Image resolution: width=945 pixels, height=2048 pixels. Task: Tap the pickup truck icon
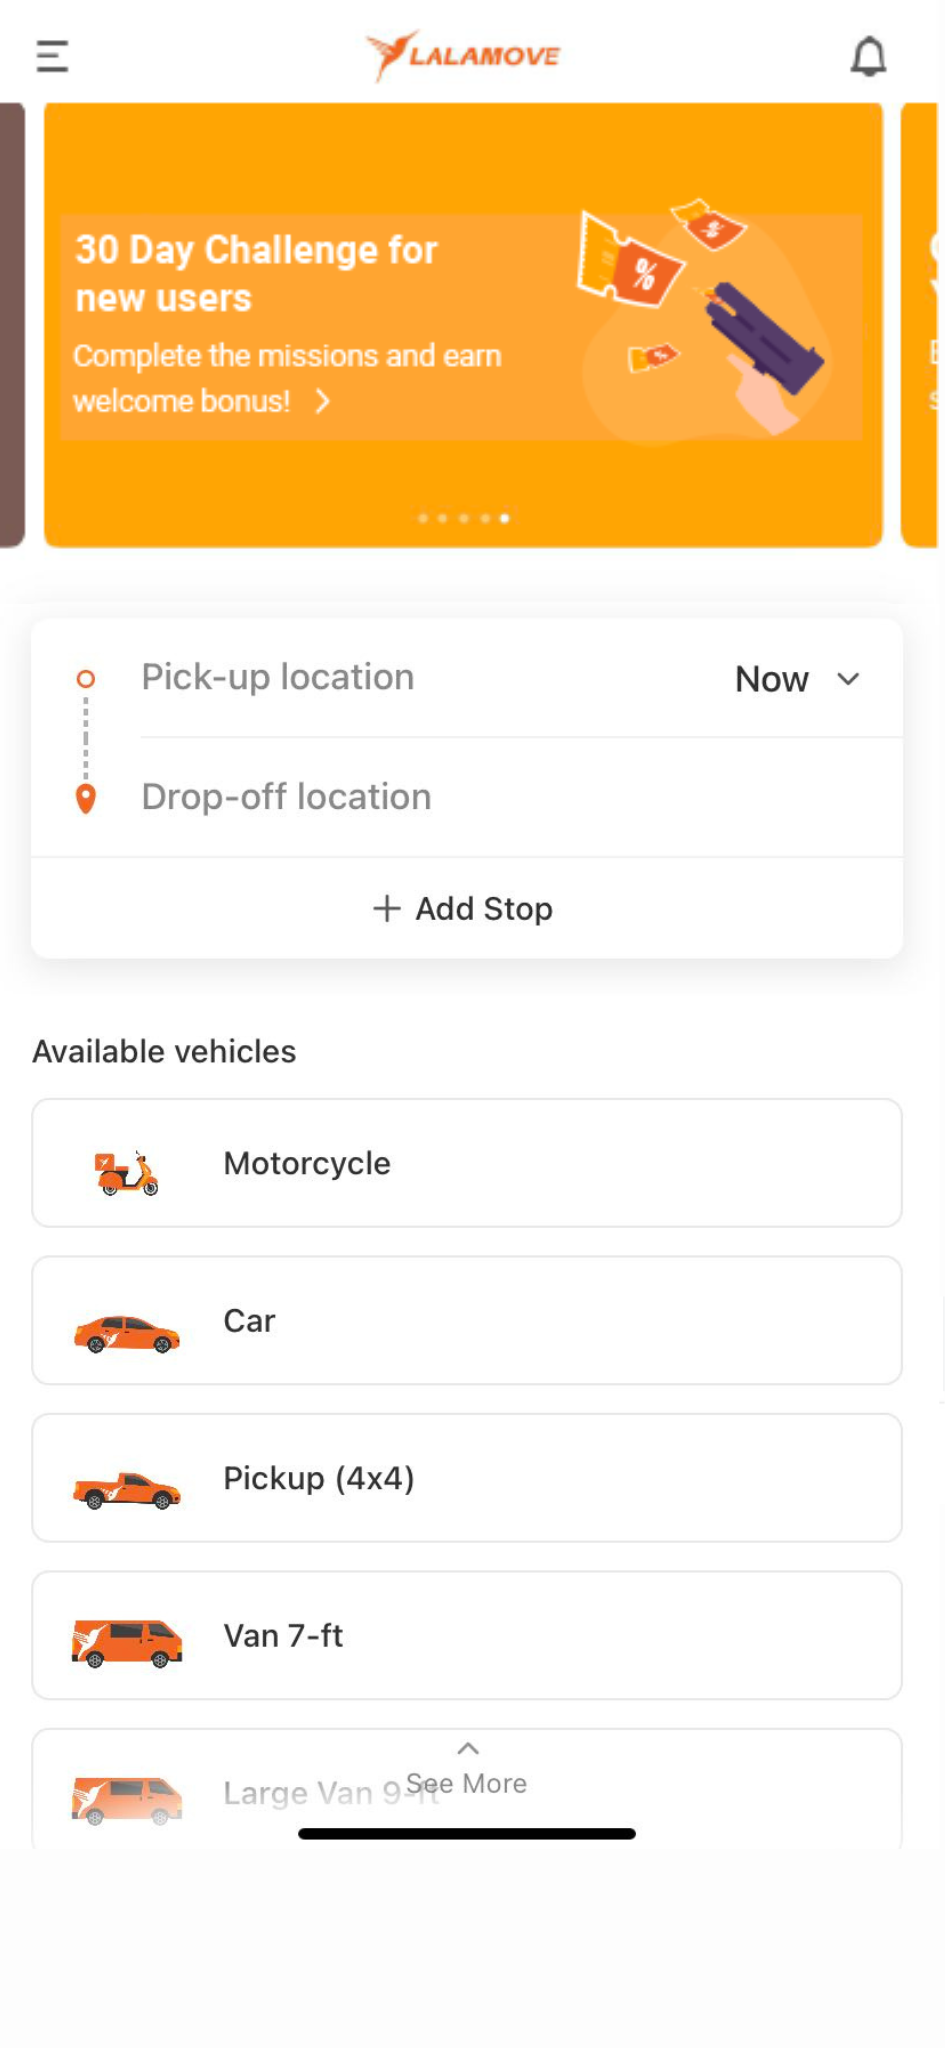click(x=127, y=1490)
